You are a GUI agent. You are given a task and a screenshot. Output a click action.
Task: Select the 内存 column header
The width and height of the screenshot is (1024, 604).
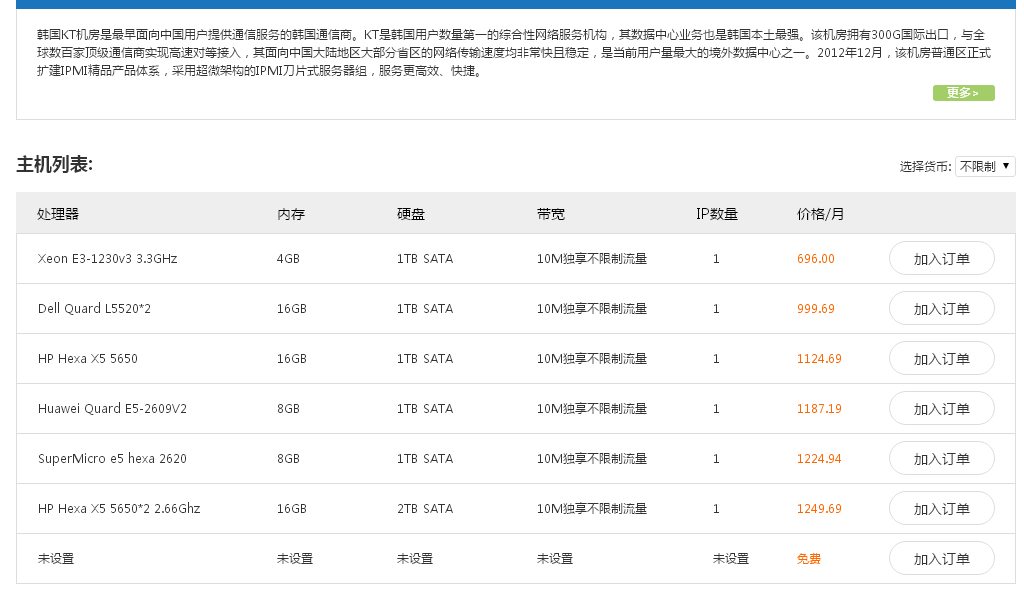291,214
